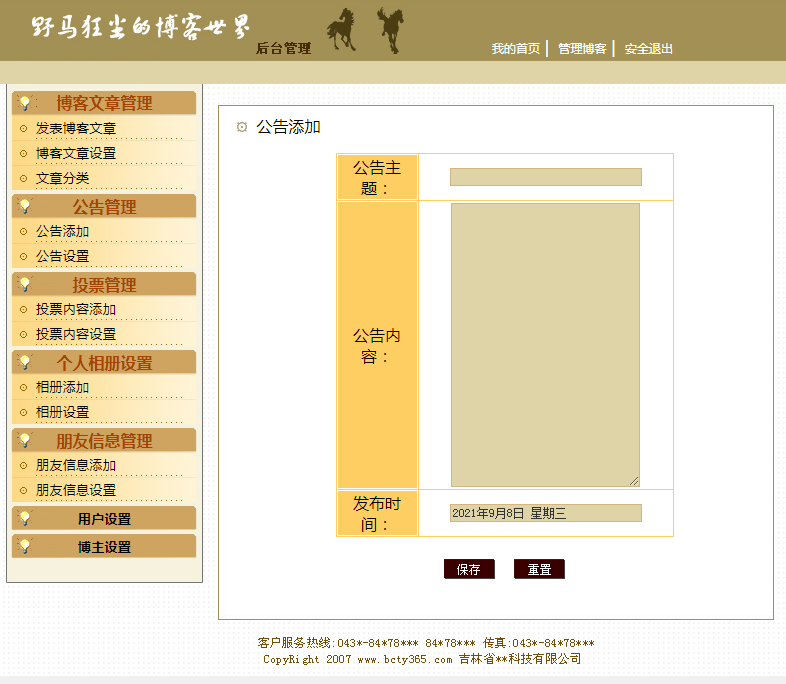Image resolution: width=786 pixels, height=684 pixels.
Task: Open the 朋友信息设置 link
Action: pyautogui.click(x=76, y=490)
